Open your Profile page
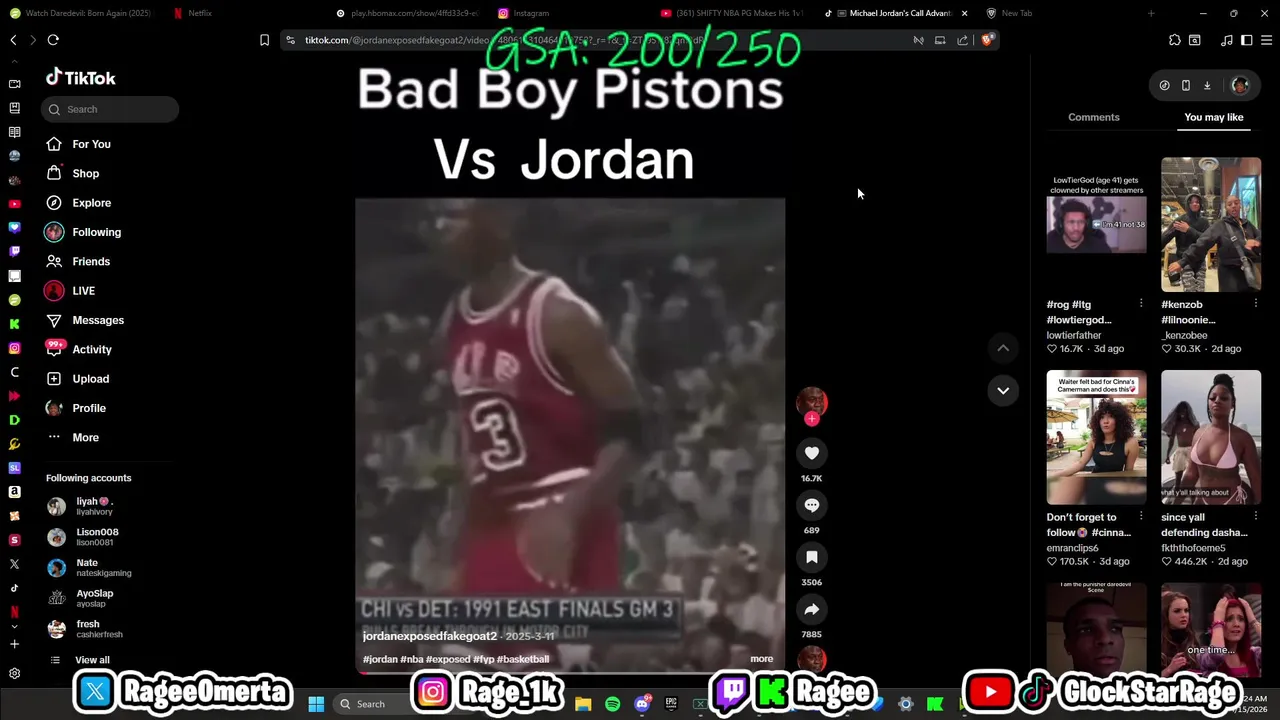Viewport: 1280px width, 720px height. 88,408
